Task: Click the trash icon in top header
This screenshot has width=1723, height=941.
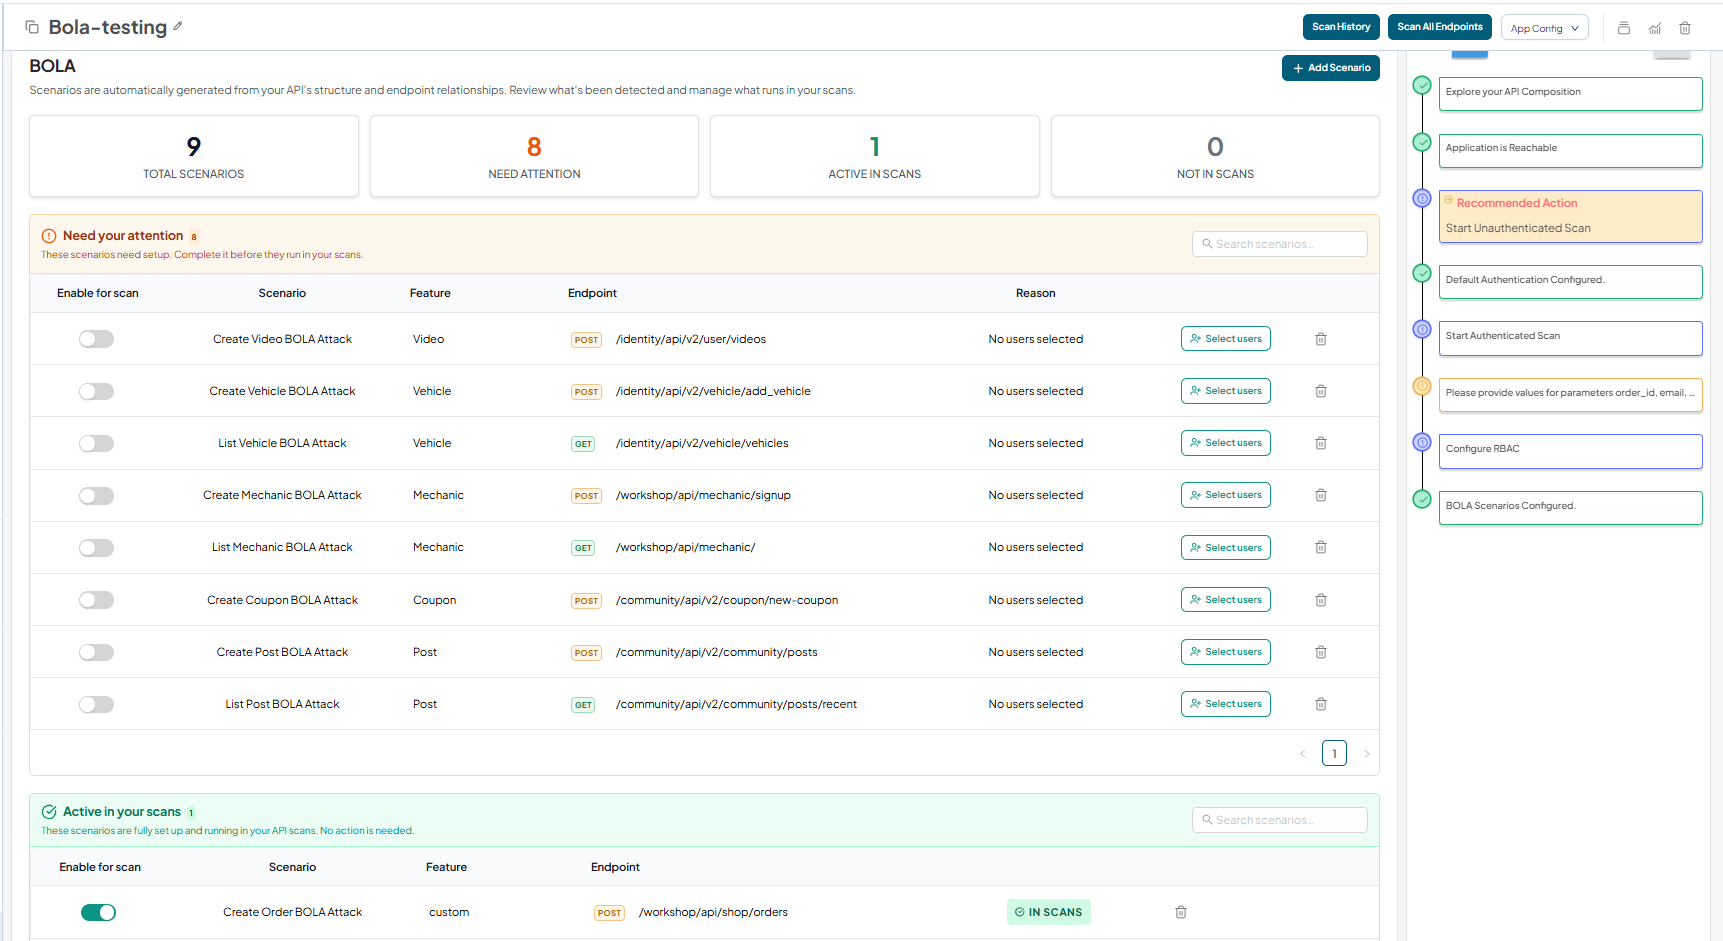Action: click(1685, 28)
